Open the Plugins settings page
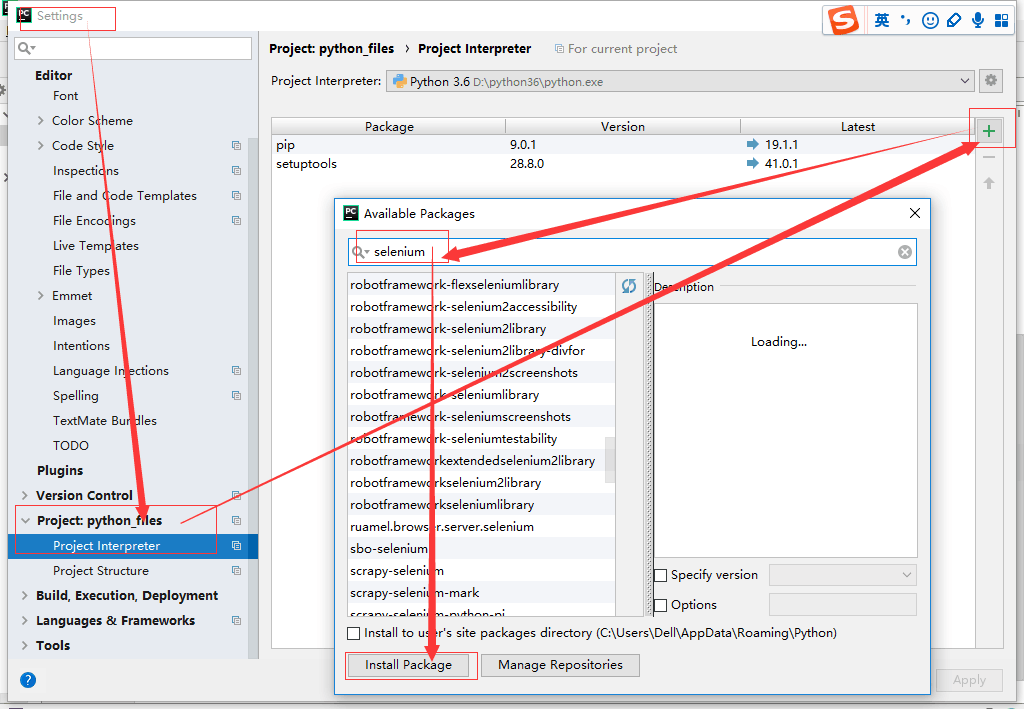The height and width of the screenshot is (709, 1024). [60, 471]
